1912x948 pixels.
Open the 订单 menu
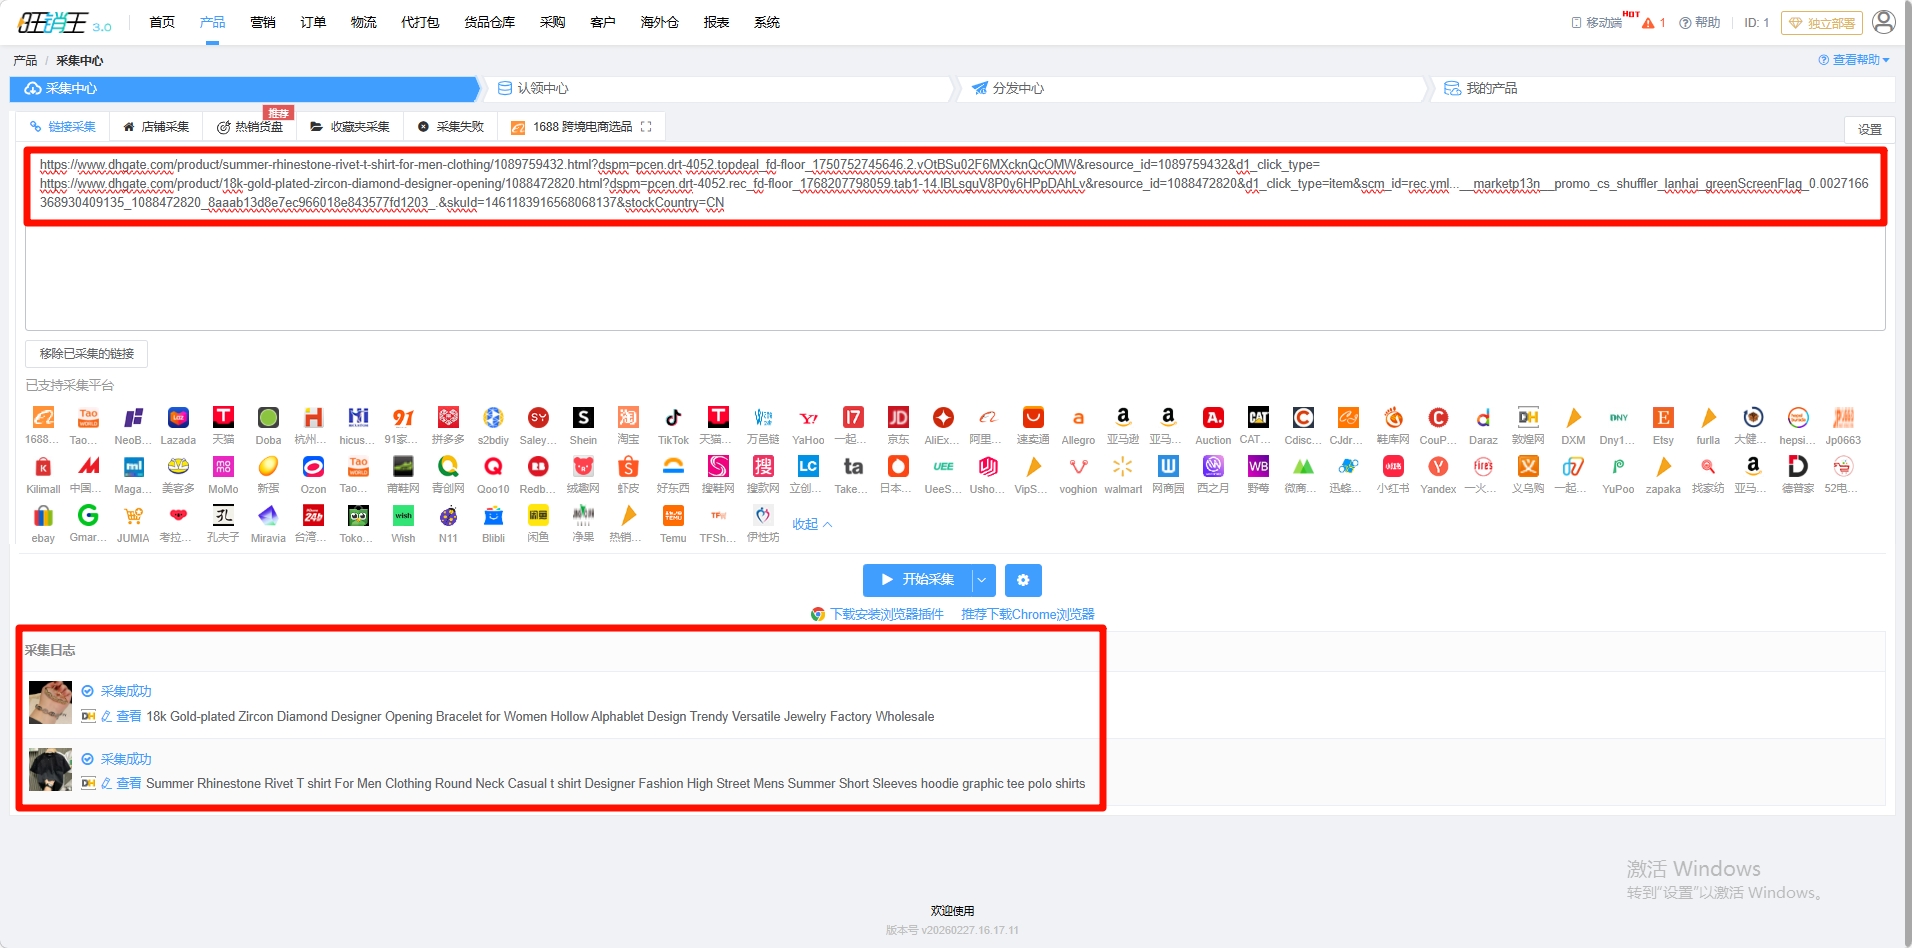coord(313,22)
